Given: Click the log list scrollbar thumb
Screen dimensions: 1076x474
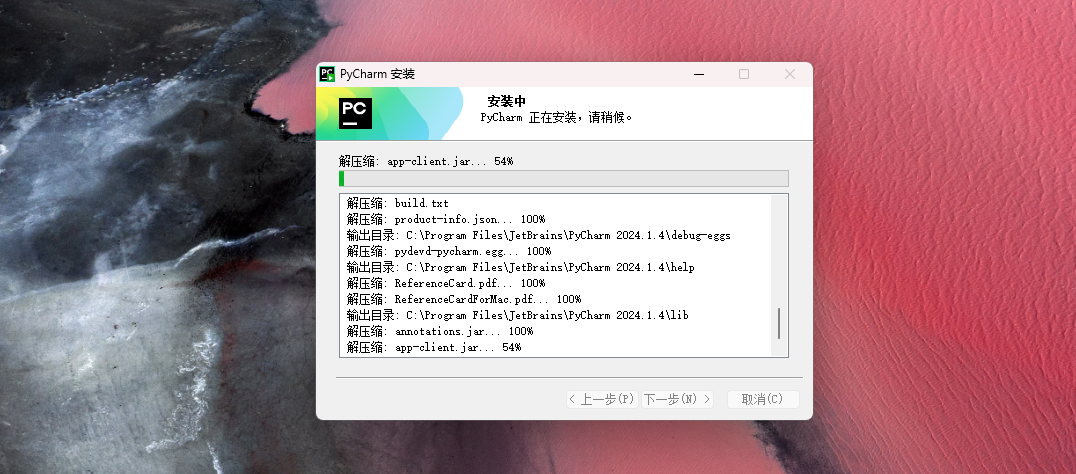Looking at the screenshot, I should (x=779, y=323).
